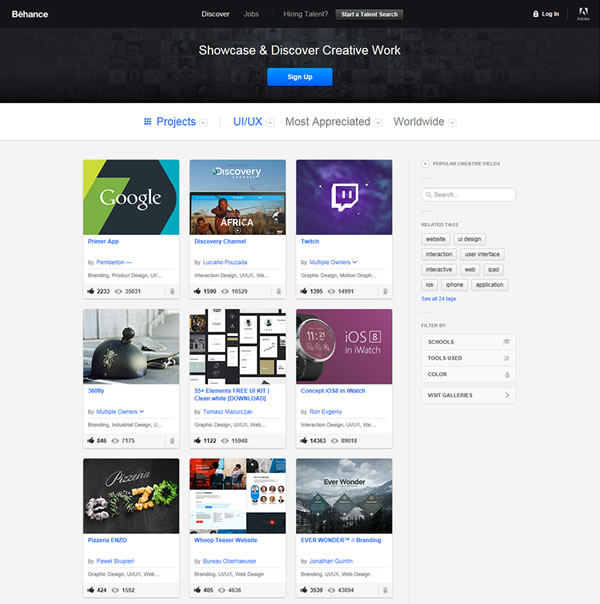This screenshot has width=600, height=604.
Task: Select the interaction tag
Action: click(439, 254)
